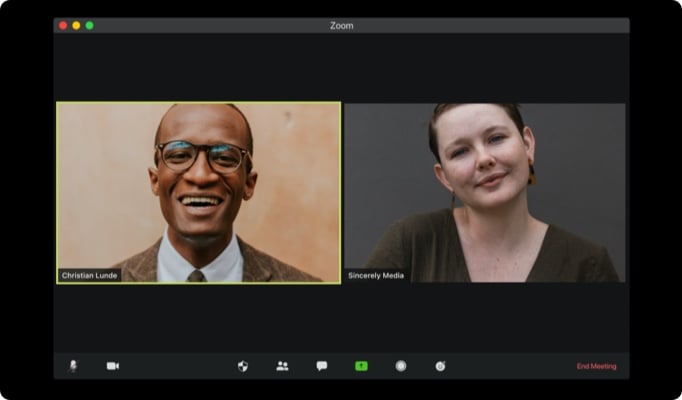Open the Chat bubble panel
The height and width of the screenshot is (400, 682).
[x=322, y=366]
